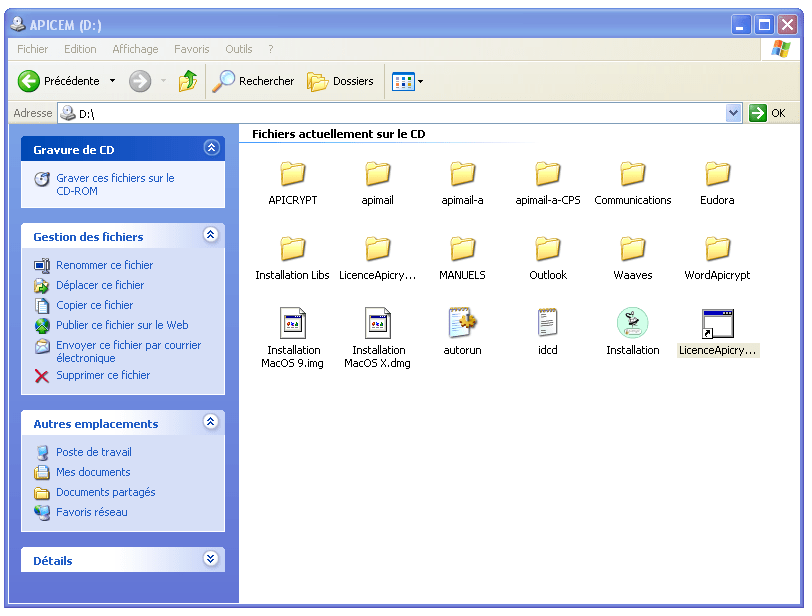Viewport: 812px width, 616px height.
Task: Click the APICEM title bar drive icon
Action: point(18,24)
